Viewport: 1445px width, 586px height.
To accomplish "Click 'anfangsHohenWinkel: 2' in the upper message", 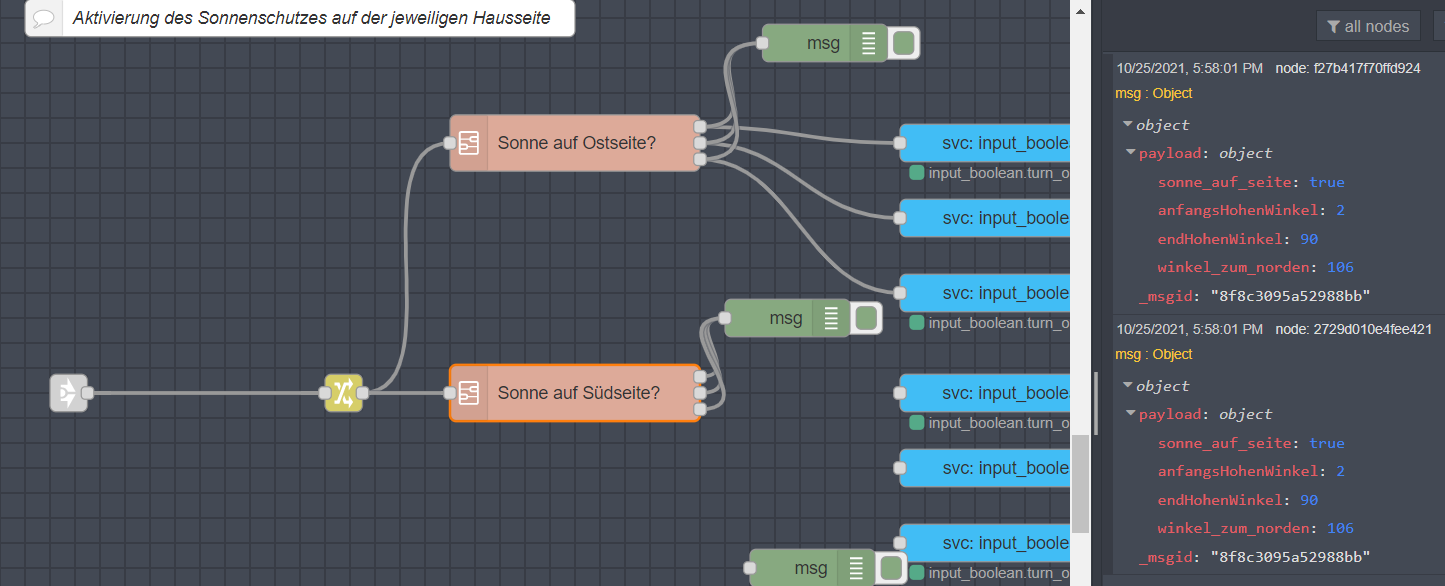I will click(1251, 210).
